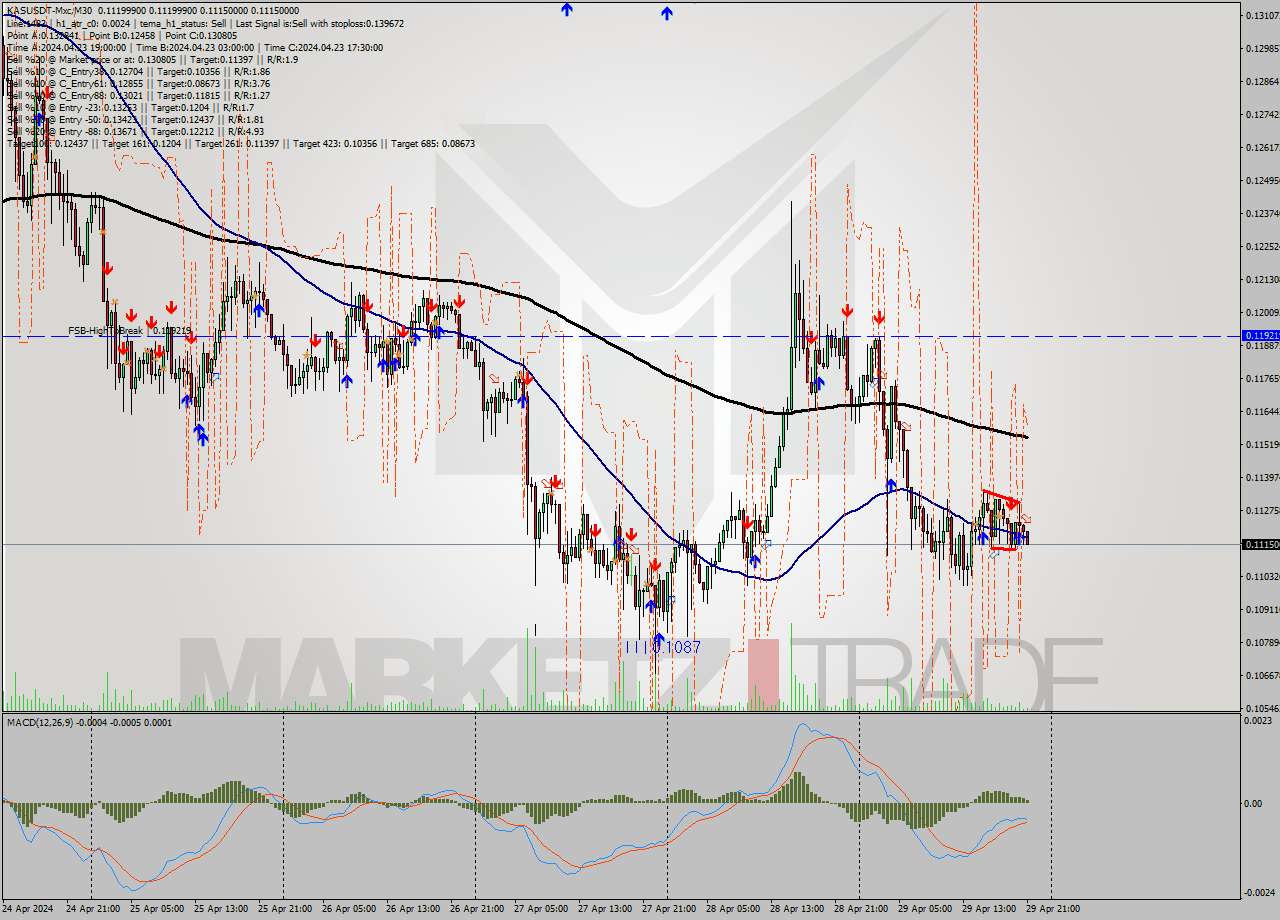1280x920 pixels.
Task: Click the MACD(12,26,9) indicator label
Action: click(x=89, y=722)
